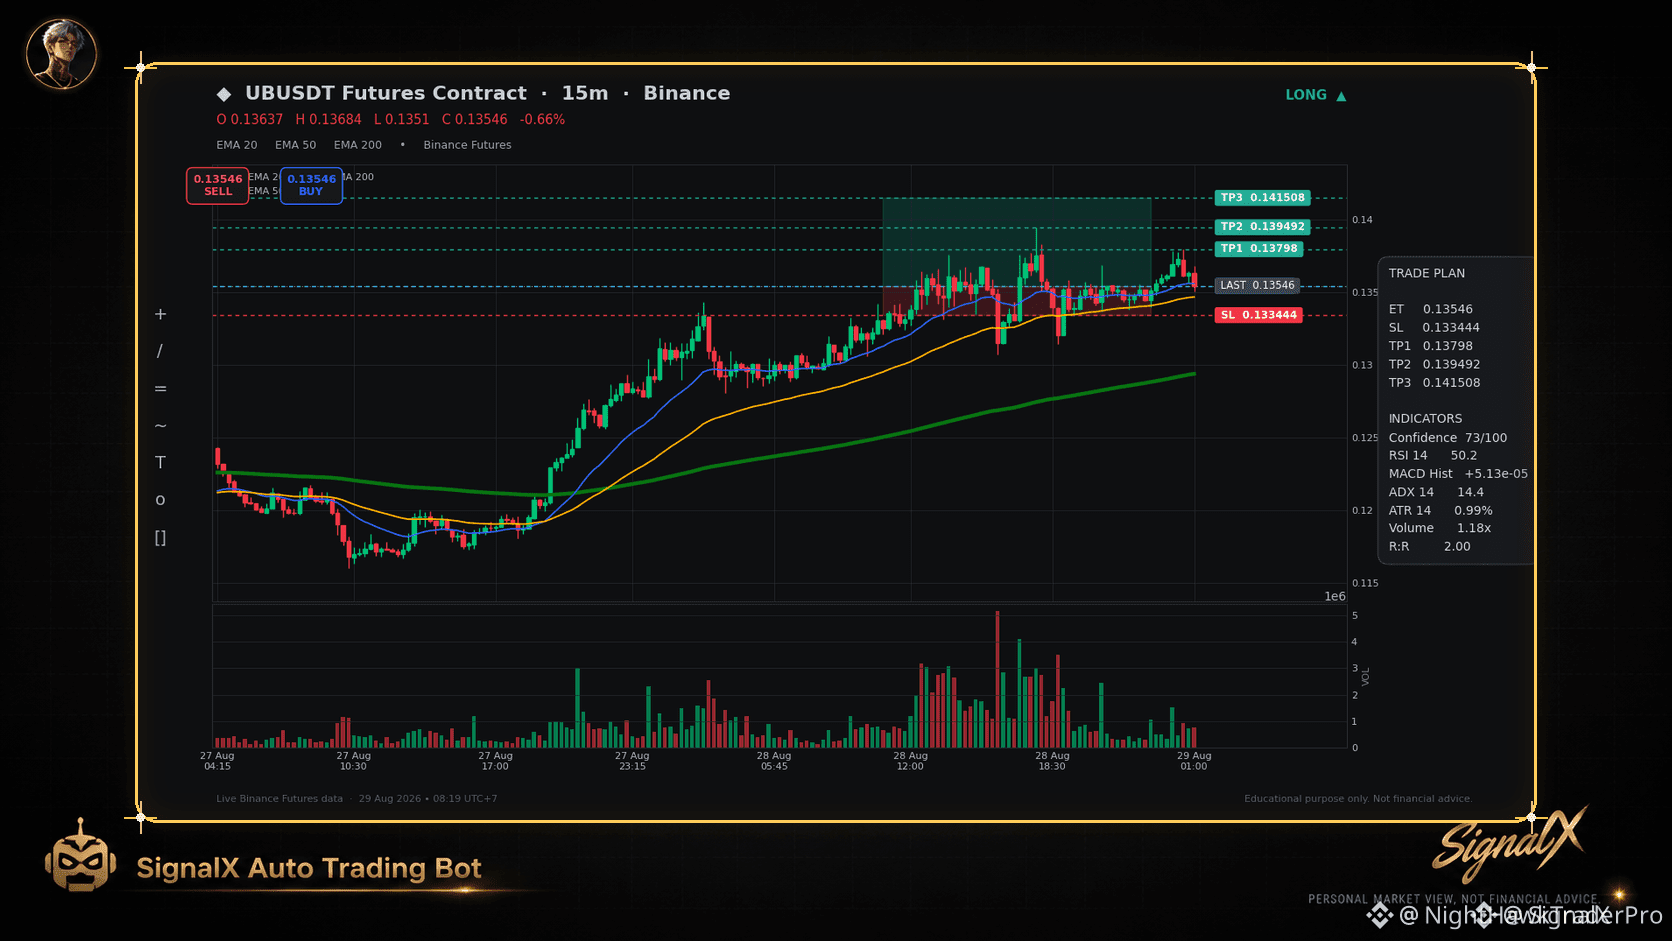Select the square brackets rectangle tool

(160, 537)
